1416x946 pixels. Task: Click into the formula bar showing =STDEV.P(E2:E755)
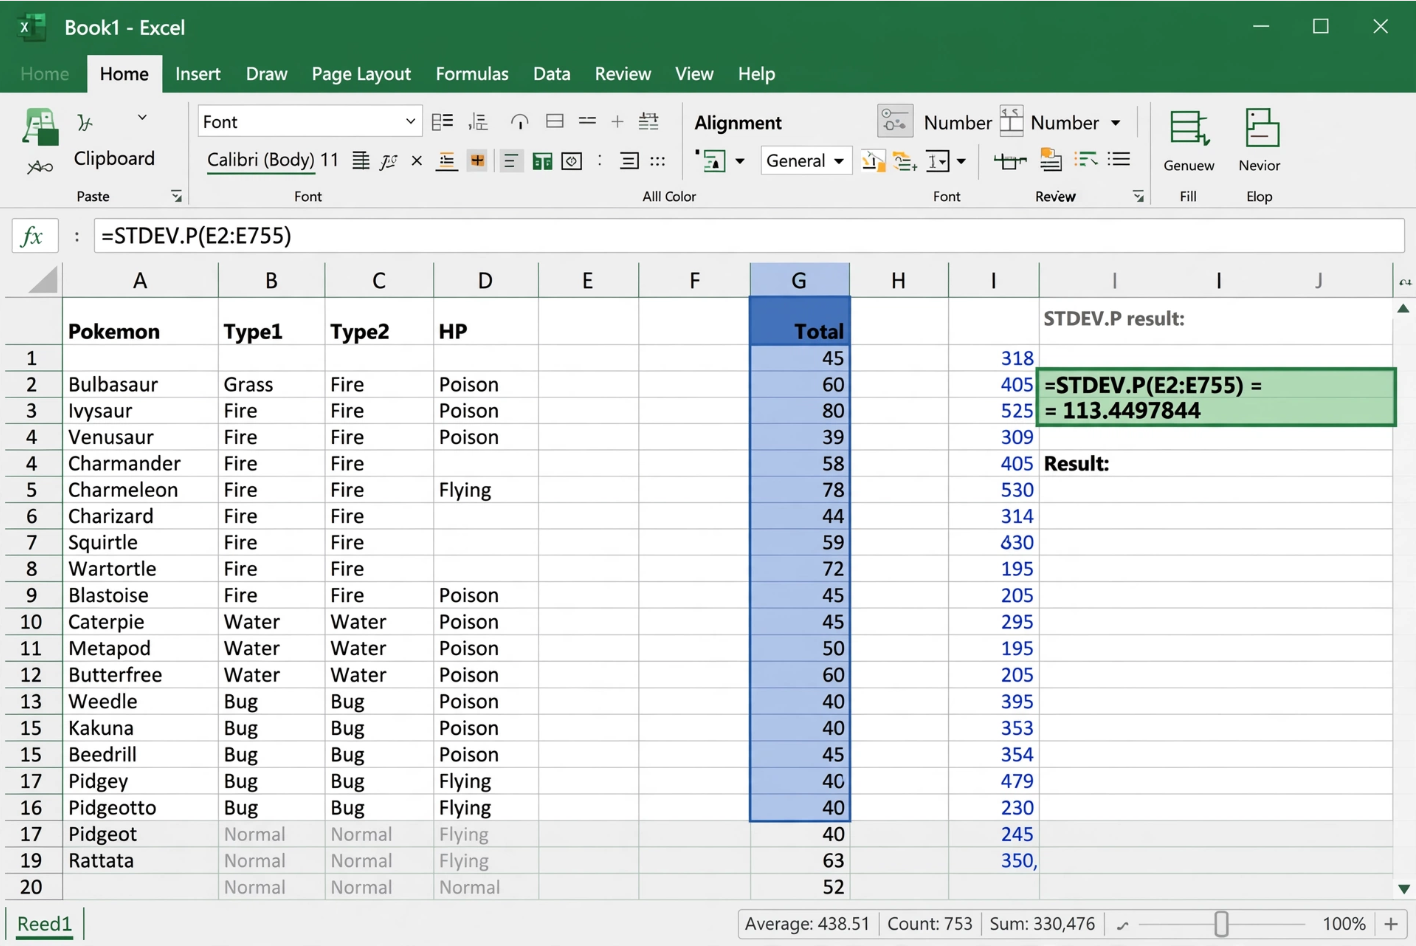[x=748, y=236]
